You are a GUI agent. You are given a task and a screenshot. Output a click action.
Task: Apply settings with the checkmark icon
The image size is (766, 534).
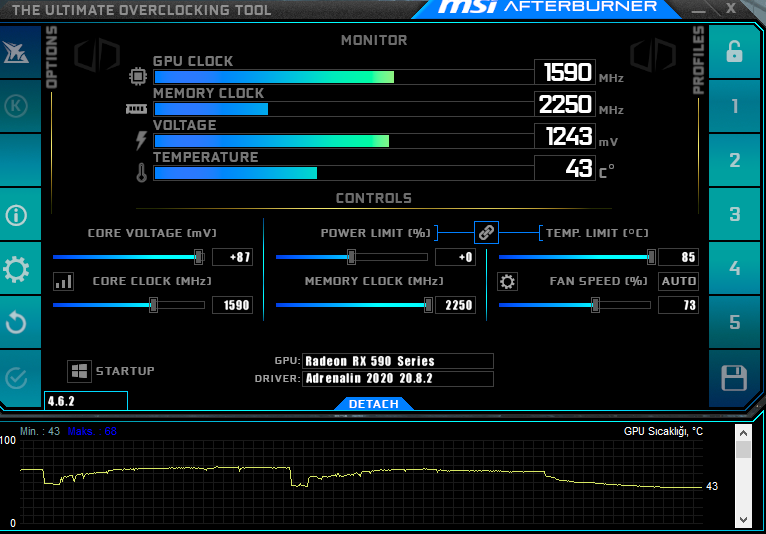pyautogui.click(x=16, y=378)
